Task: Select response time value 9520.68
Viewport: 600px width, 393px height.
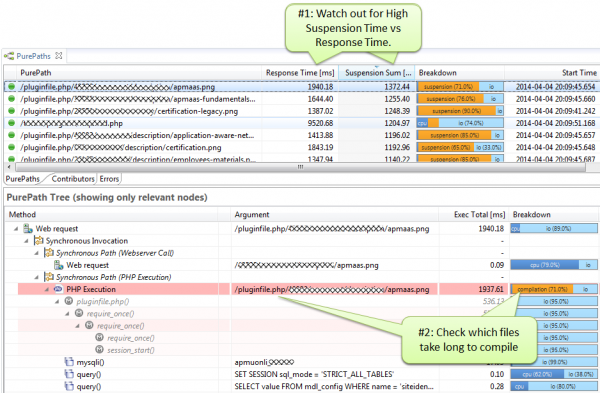Action: (320, 123)
